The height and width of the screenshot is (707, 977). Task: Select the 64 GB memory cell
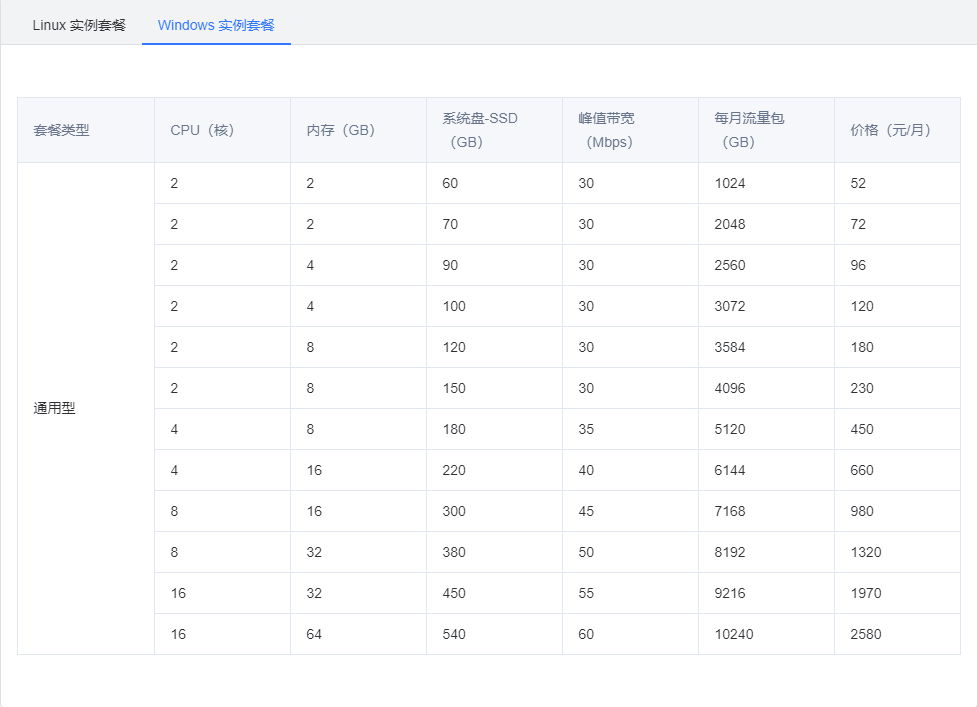(x=314, y=634)
